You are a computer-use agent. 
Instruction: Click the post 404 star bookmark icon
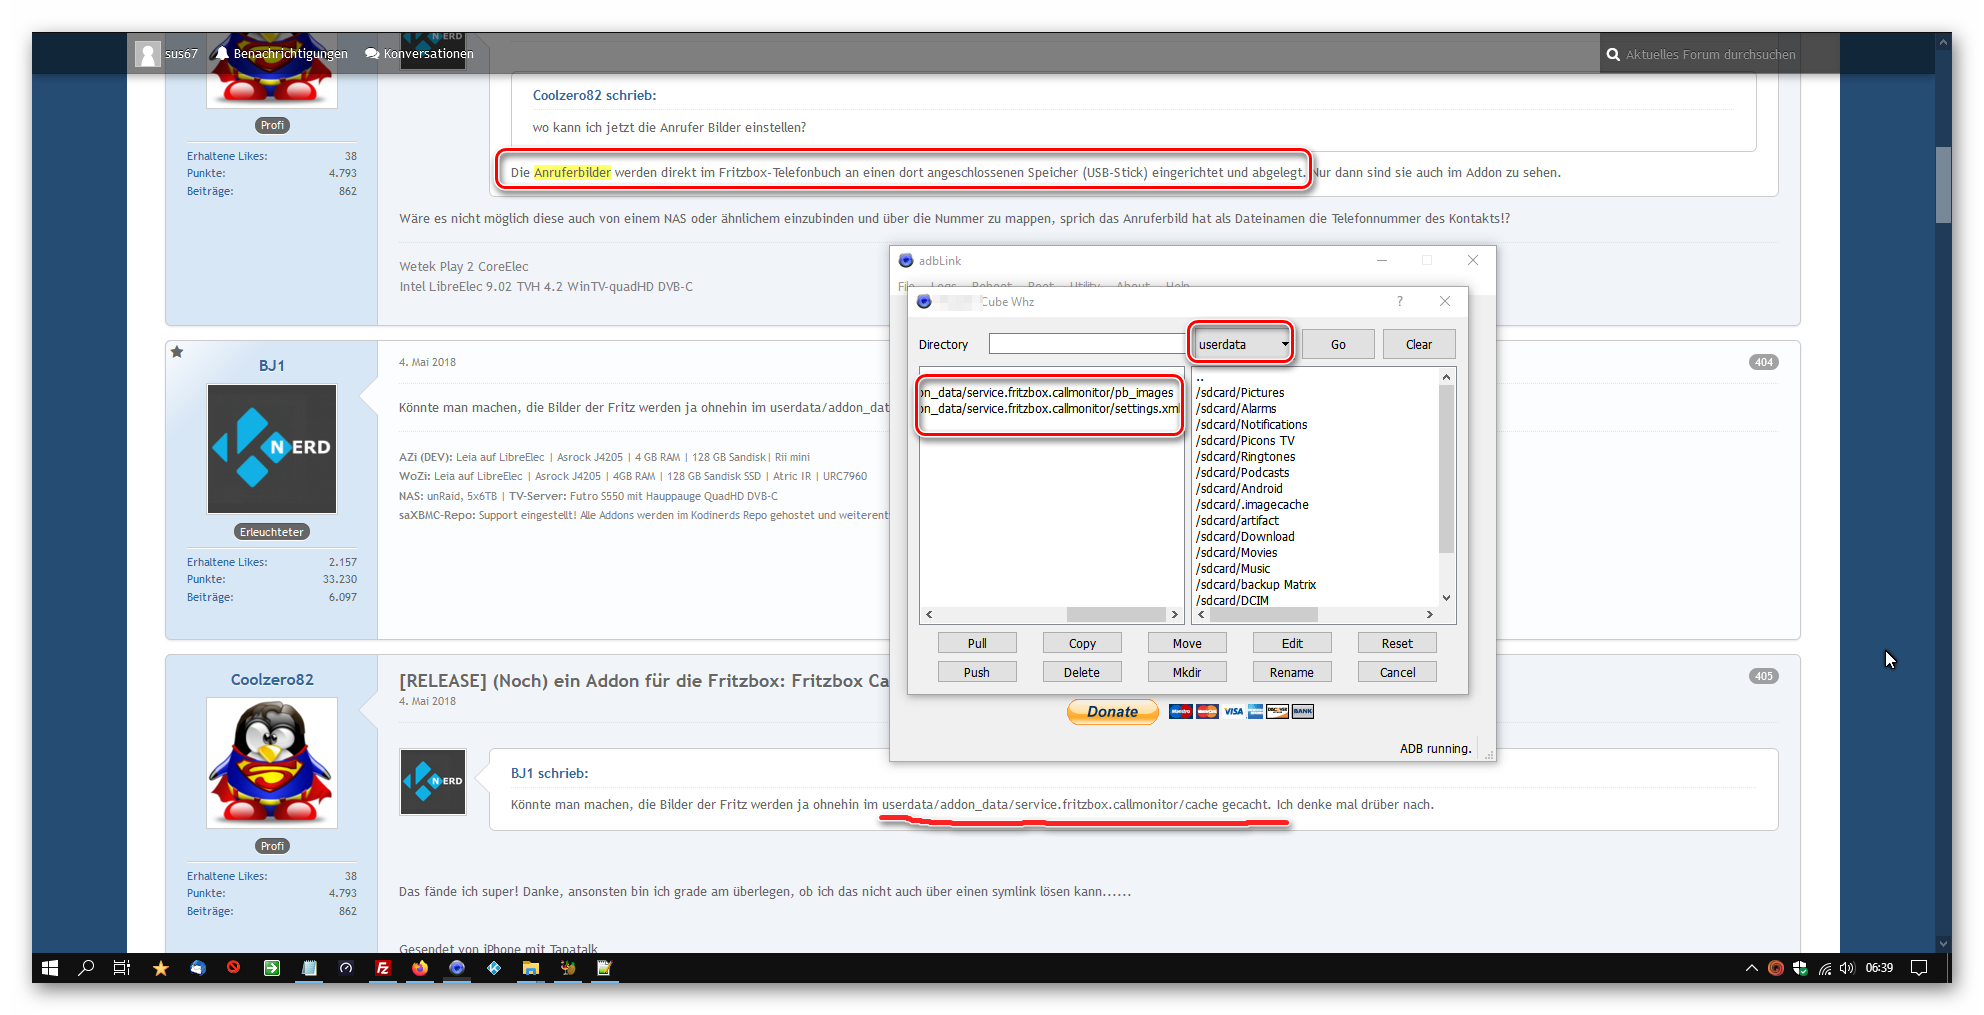(x=177, y=352)
